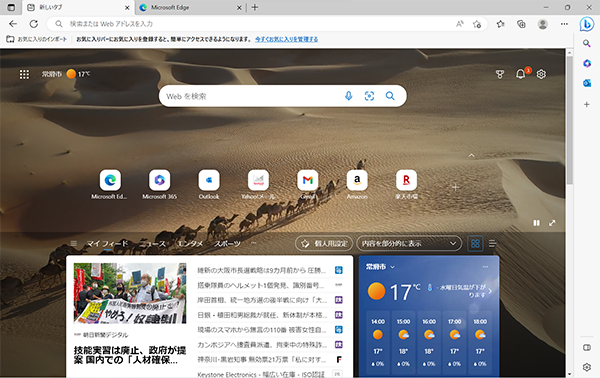The width and height of the screenshot is (600, 378).
Task: Pause the background video
Action: 536,223
